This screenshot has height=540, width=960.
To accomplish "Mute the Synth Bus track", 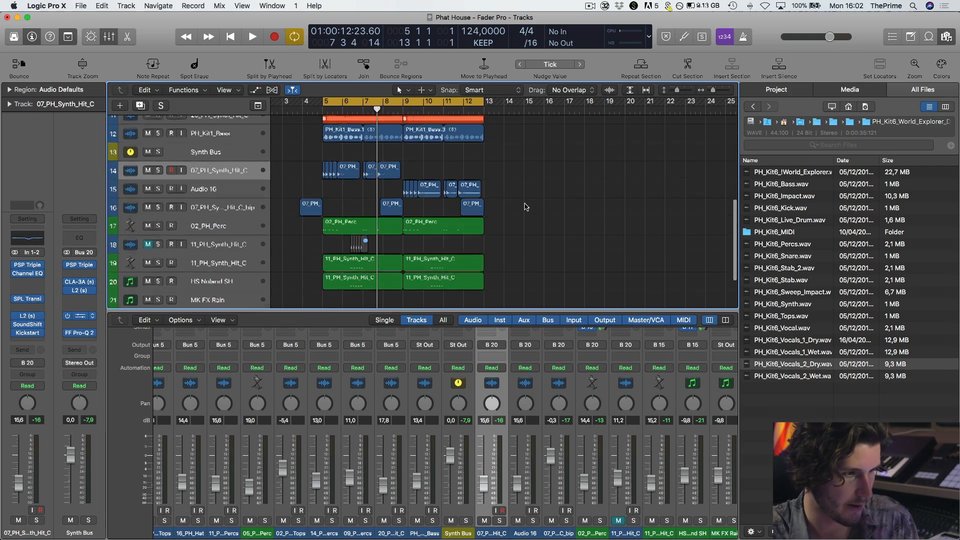I will click(x=148, y=152).
